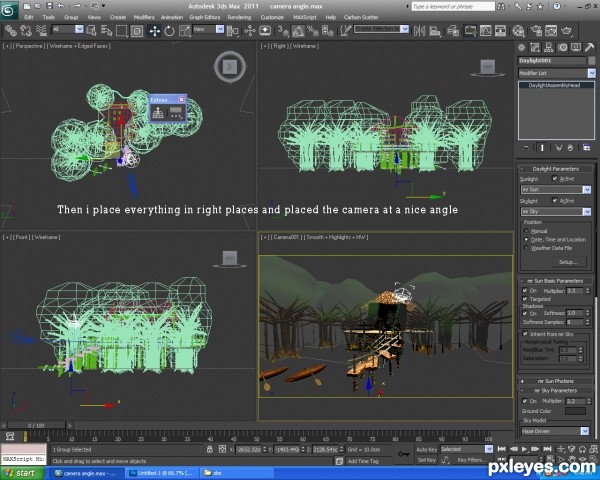Click the Use Pivot Point Center icon

point(232,31)
